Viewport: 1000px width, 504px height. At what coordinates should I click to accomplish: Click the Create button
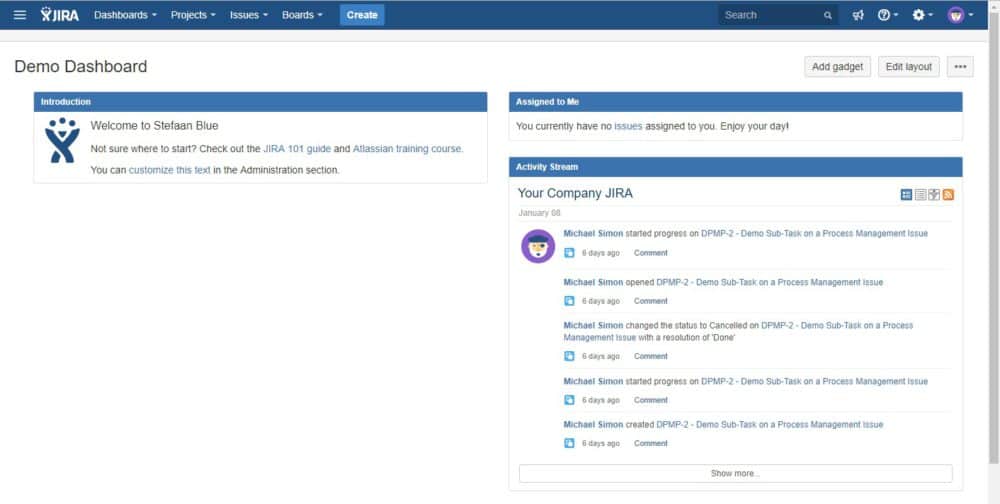(362, 15)
